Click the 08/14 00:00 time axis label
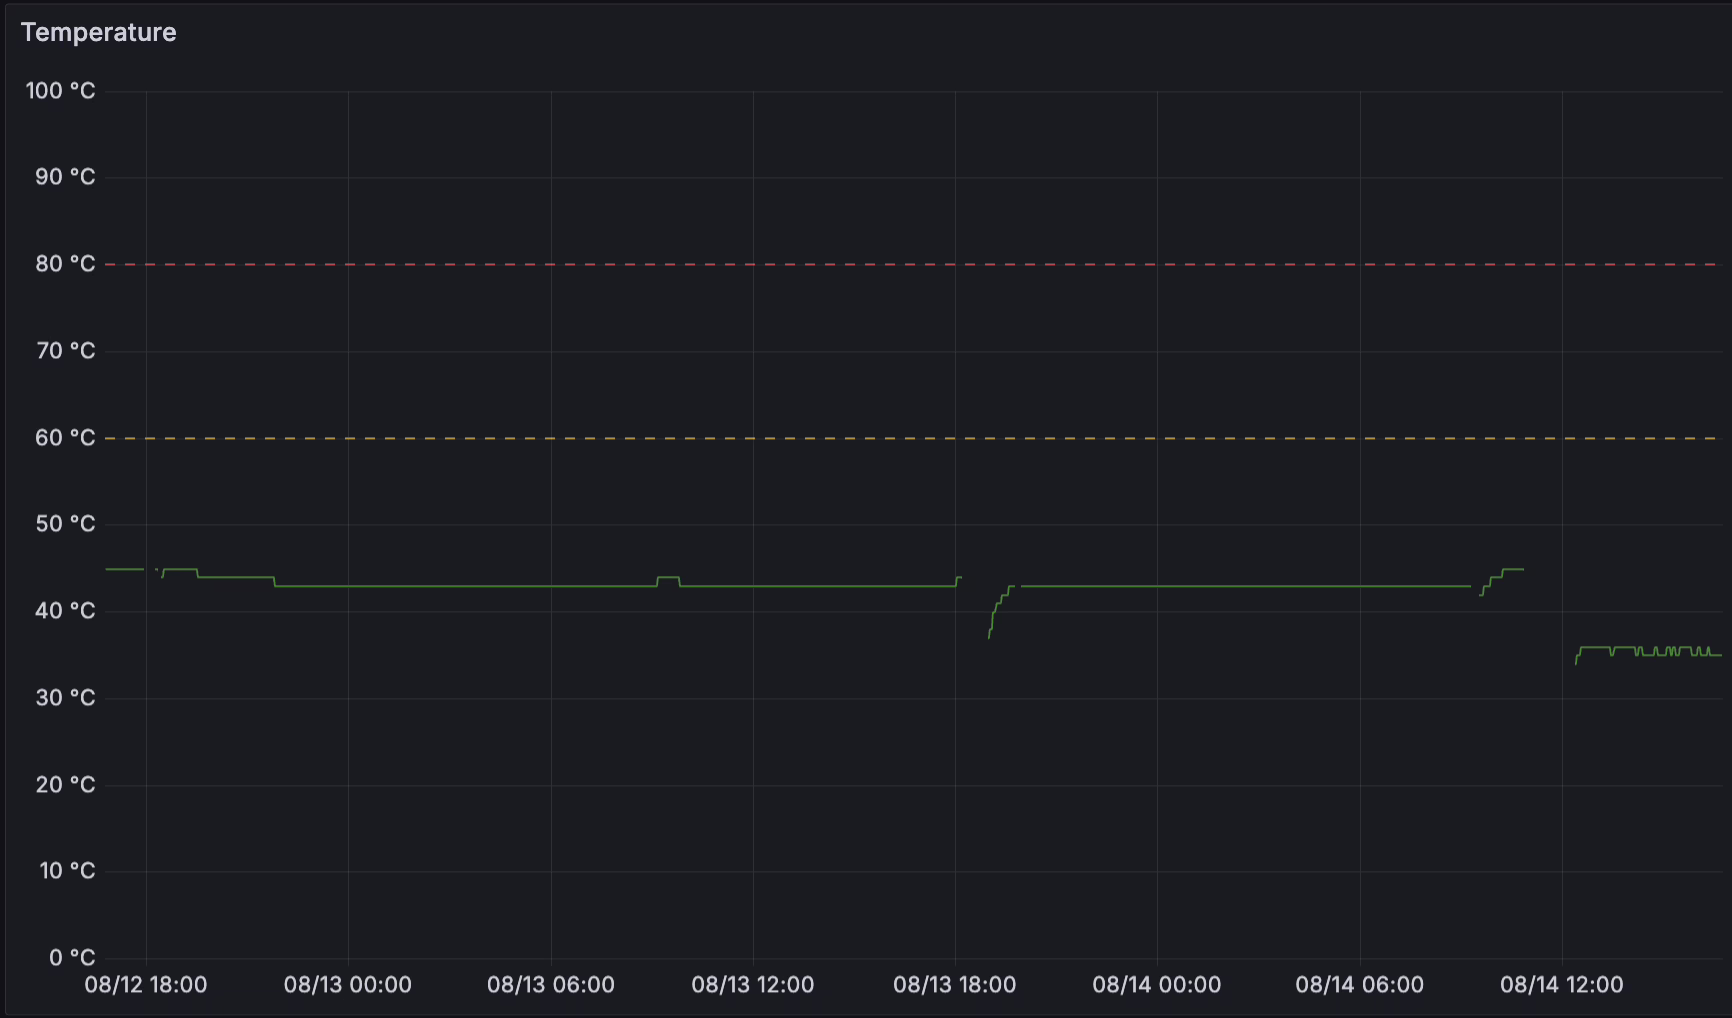1732x1018 pixels. point(1157,985)
